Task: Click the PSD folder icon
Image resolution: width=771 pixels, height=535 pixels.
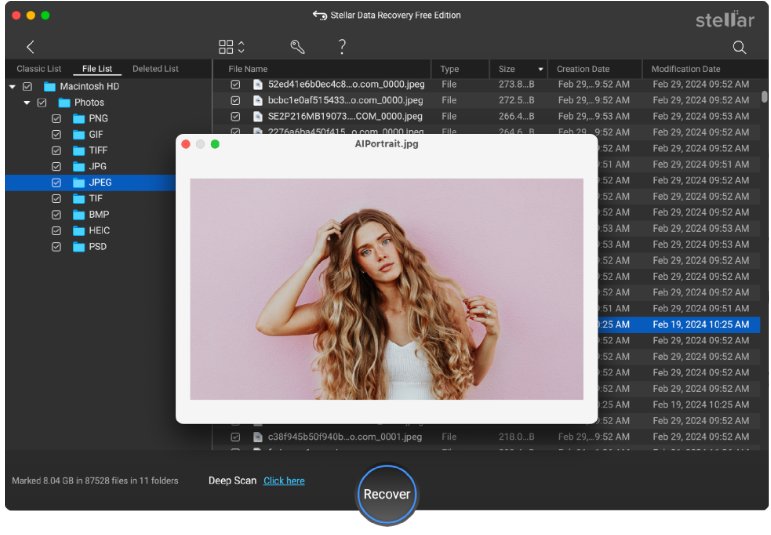Action: pos(79,246)
